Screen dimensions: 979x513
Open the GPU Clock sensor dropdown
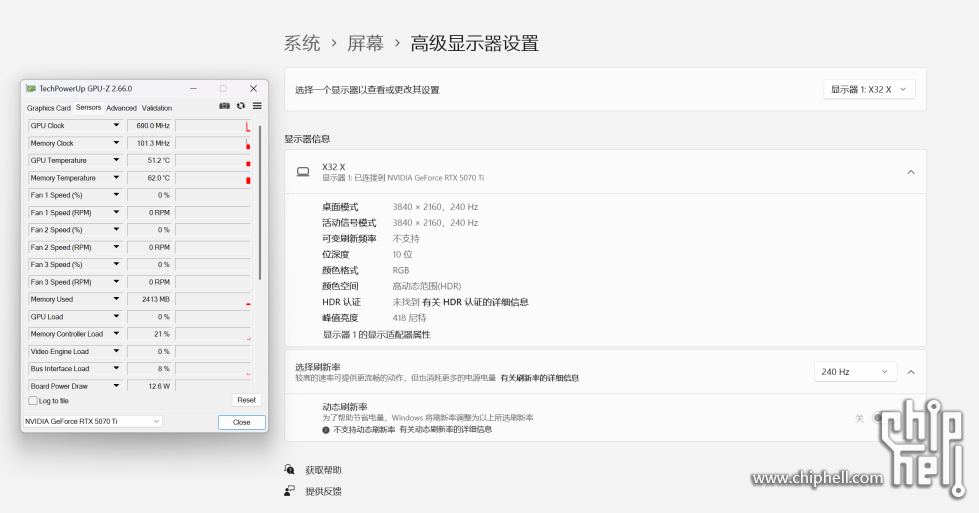(116, 125)
